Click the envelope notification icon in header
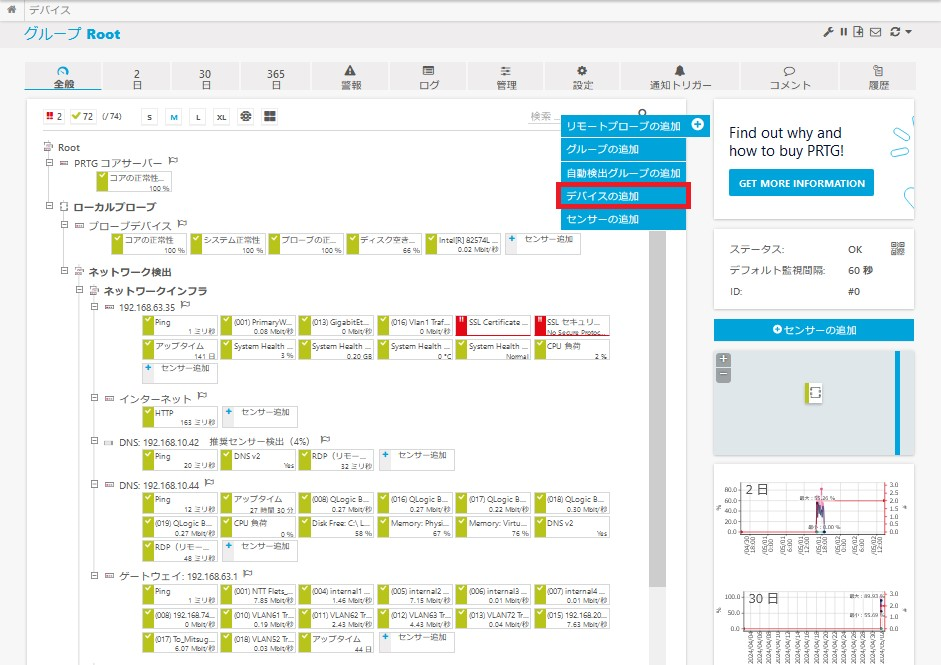Viewport: 941px width, 665px height. pos(876,32)
